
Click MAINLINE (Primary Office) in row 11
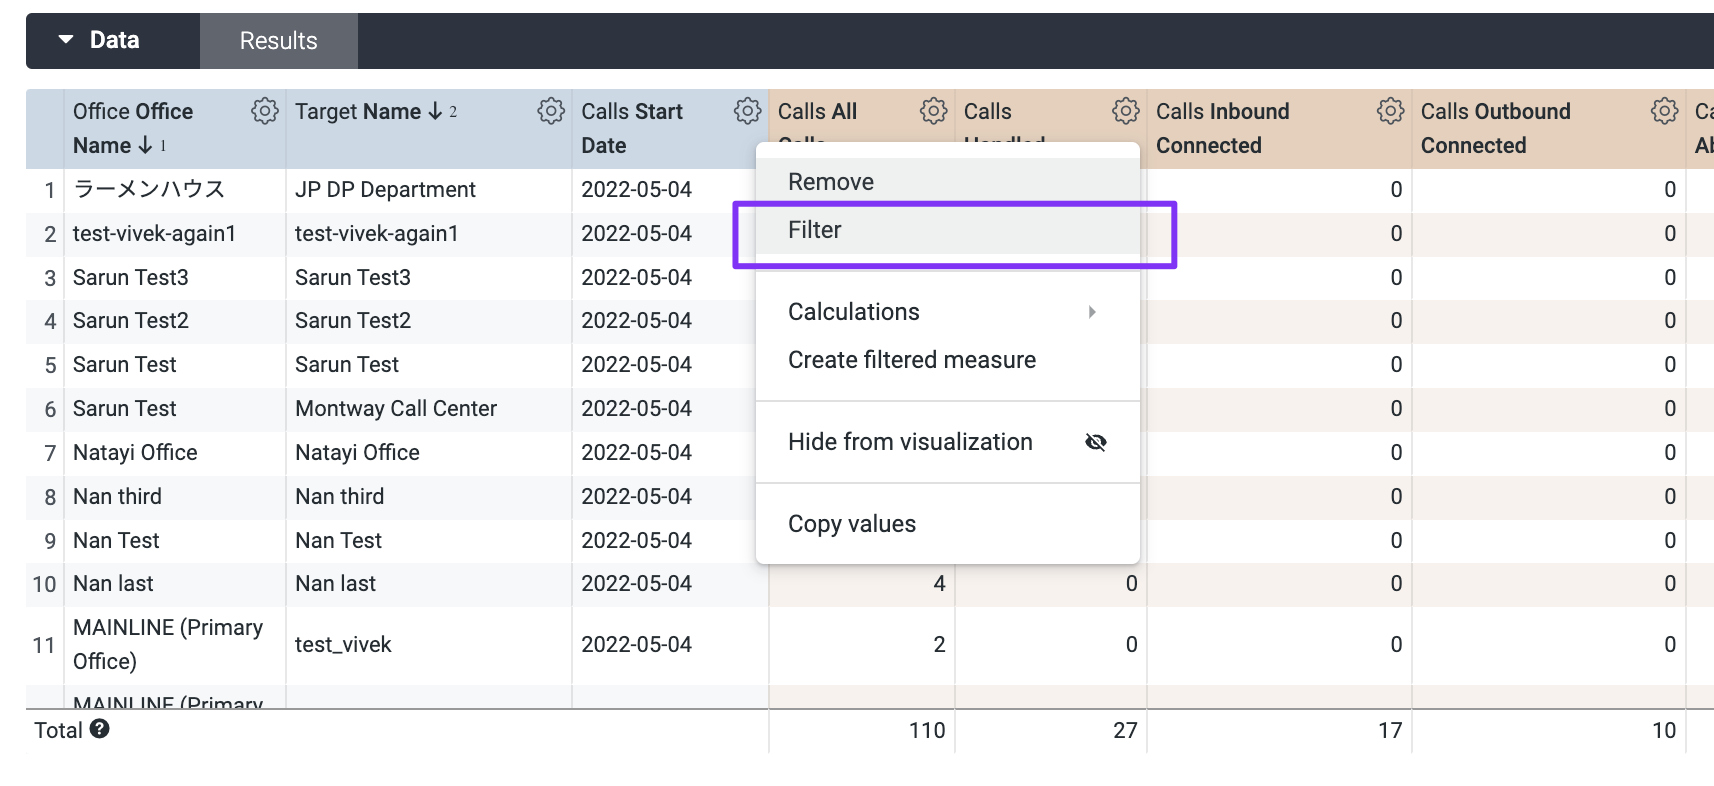click(168, 644)
